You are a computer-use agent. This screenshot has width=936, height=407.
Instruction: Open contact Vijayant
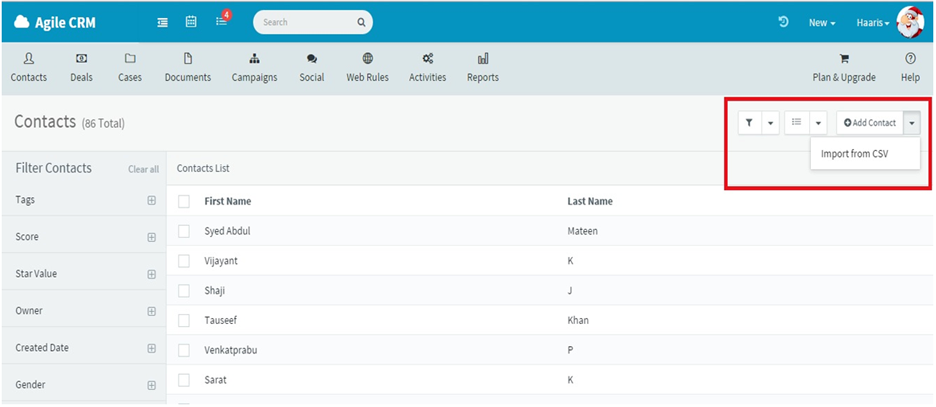tap(221, 261)
